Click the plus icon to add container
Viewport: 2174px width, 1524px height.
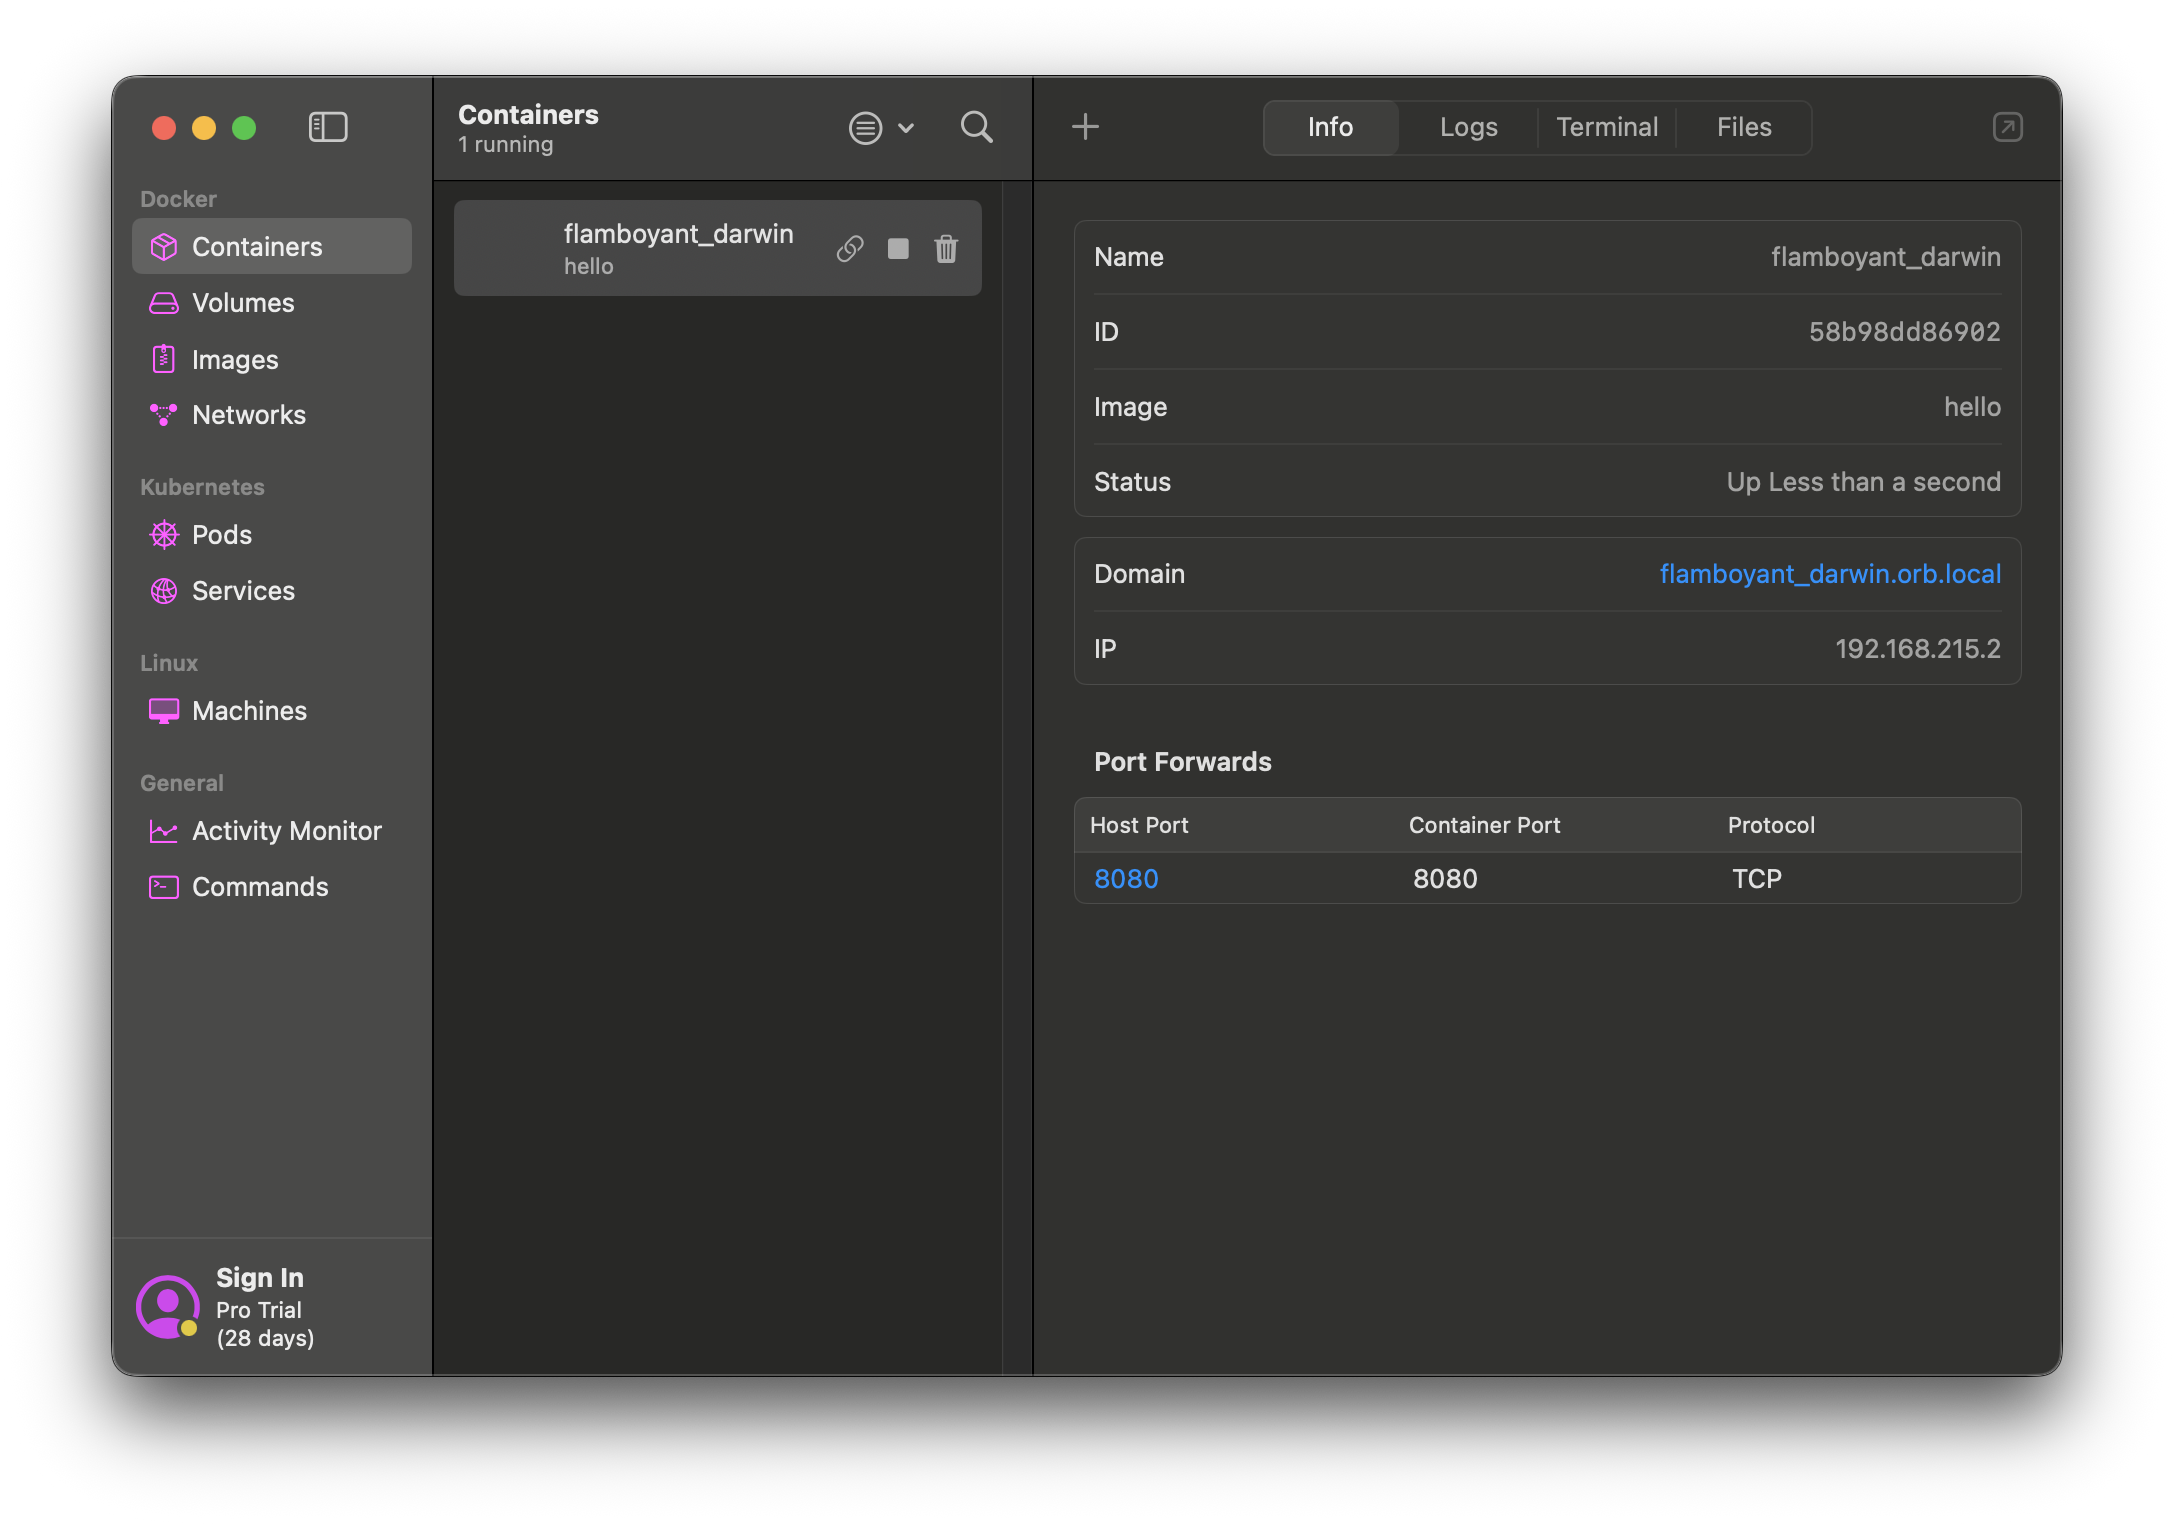(1085, 127)
